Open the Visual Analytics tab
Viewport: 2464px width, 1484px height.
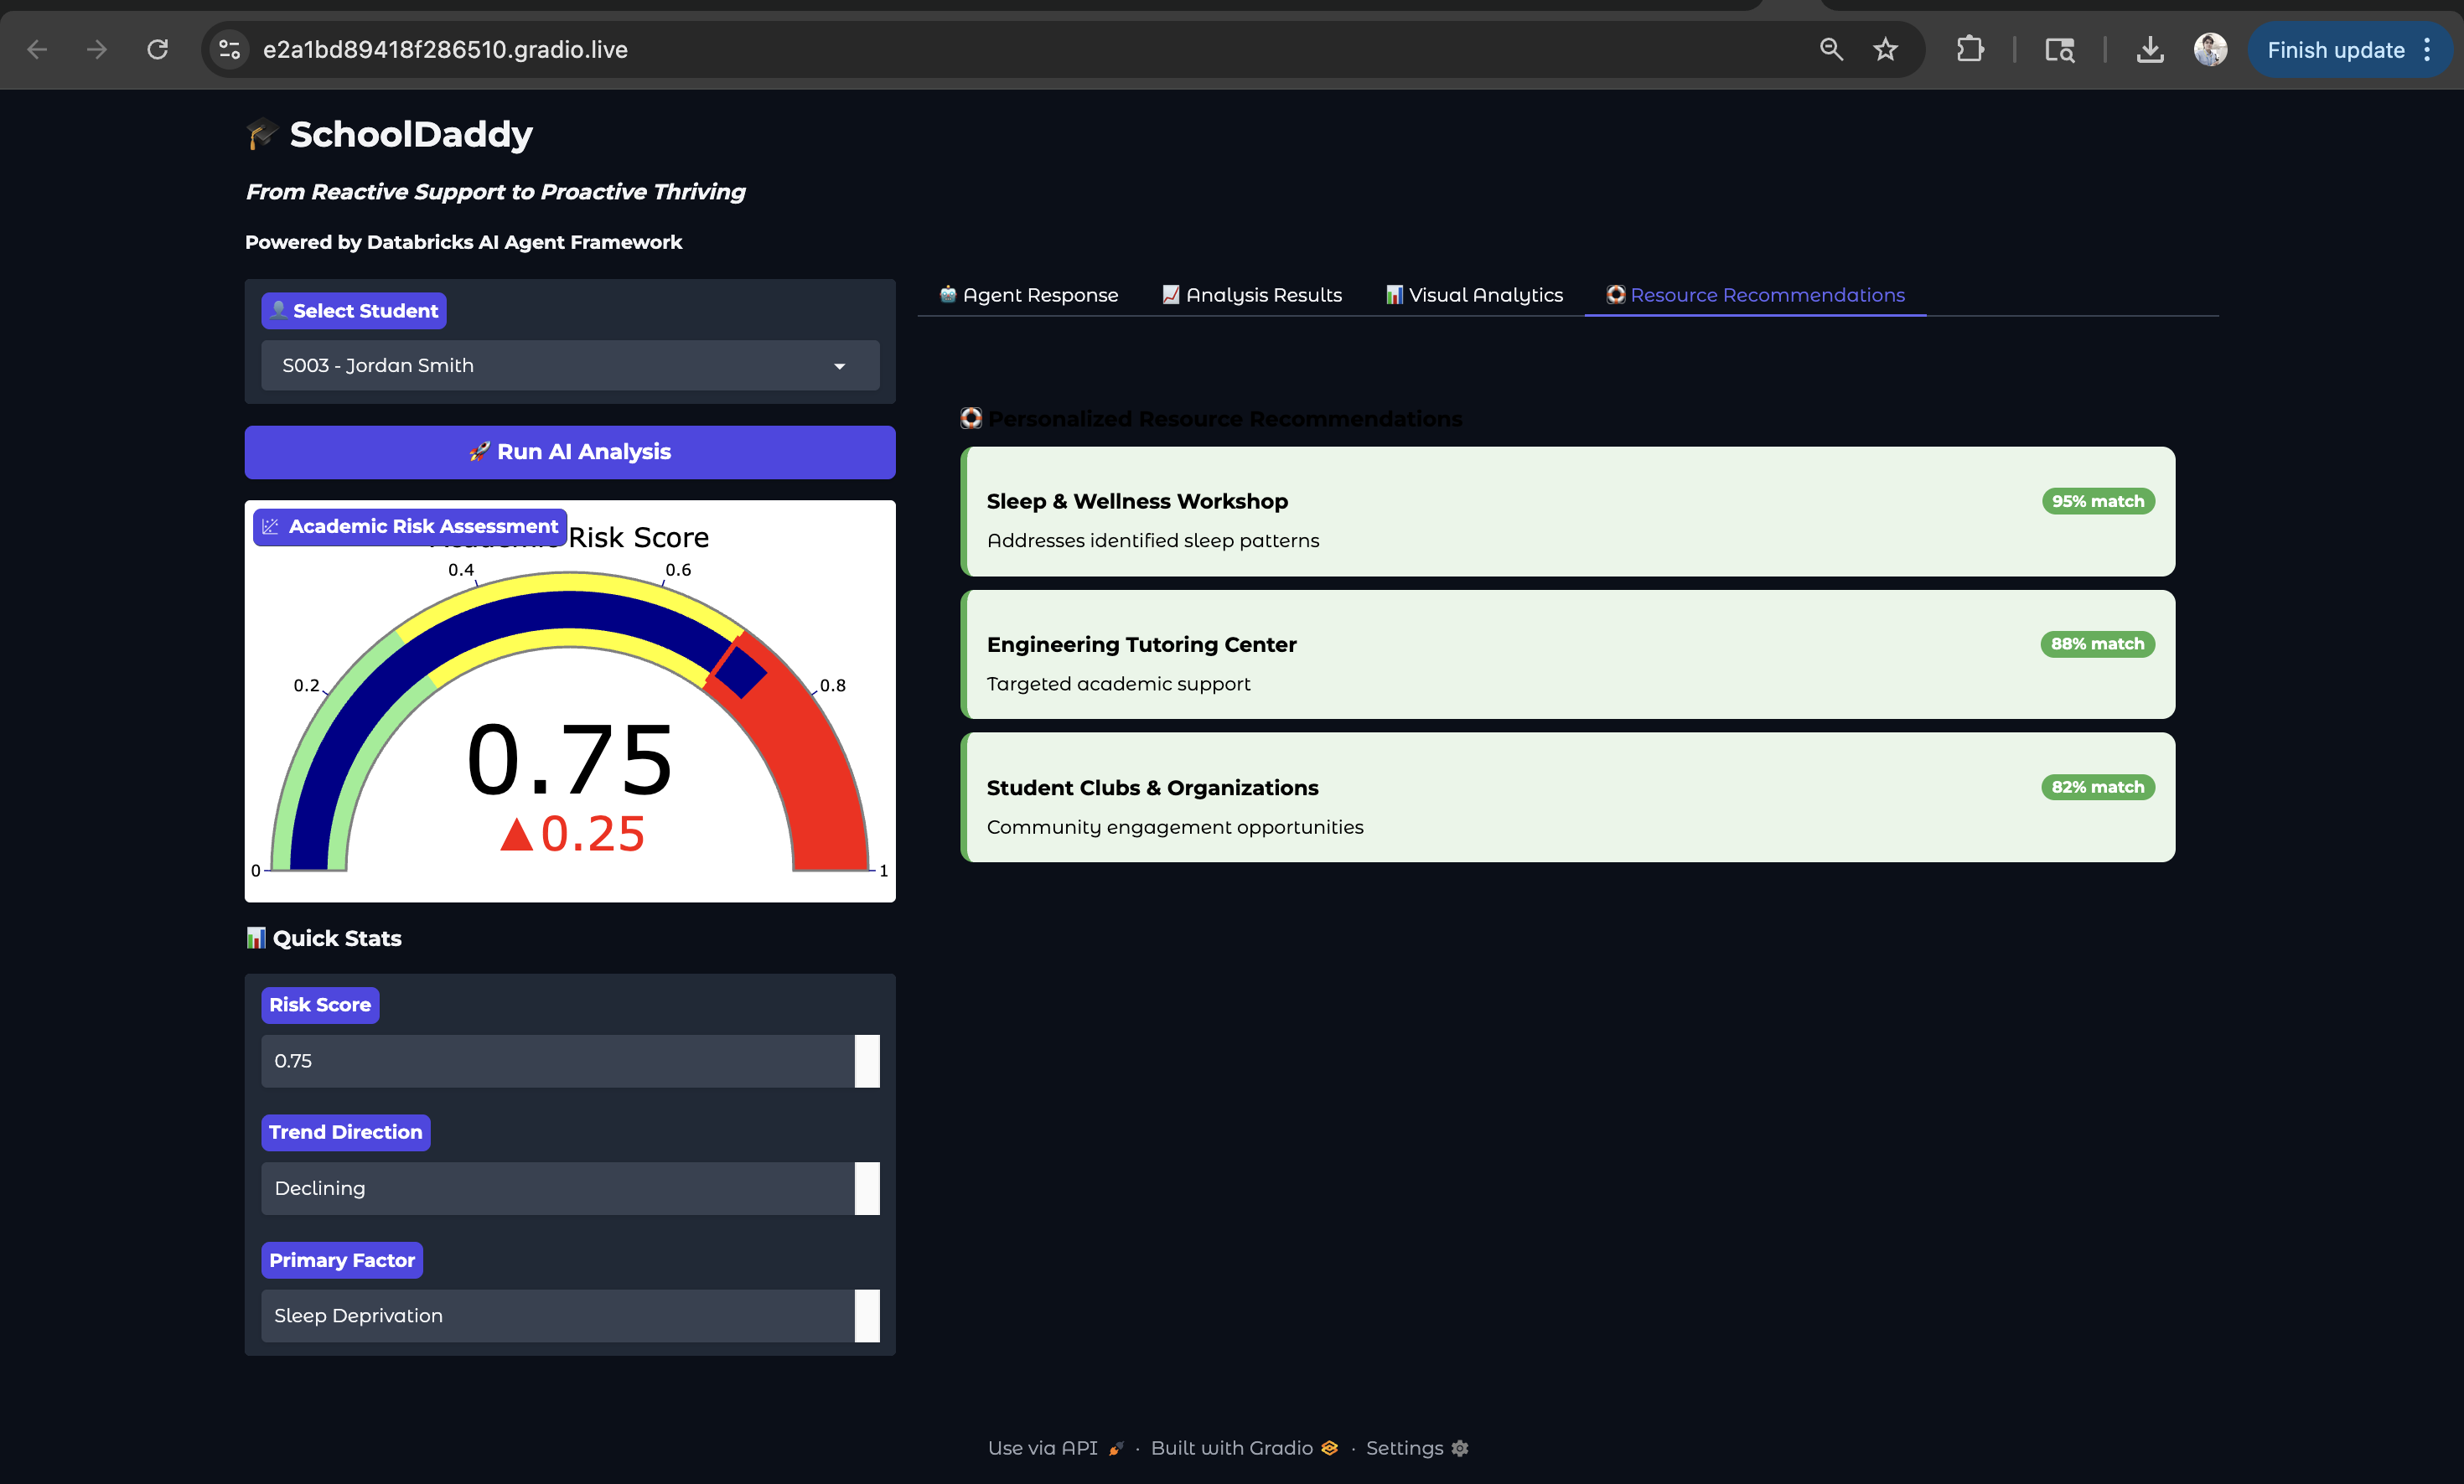click(x=1474, y=295)
